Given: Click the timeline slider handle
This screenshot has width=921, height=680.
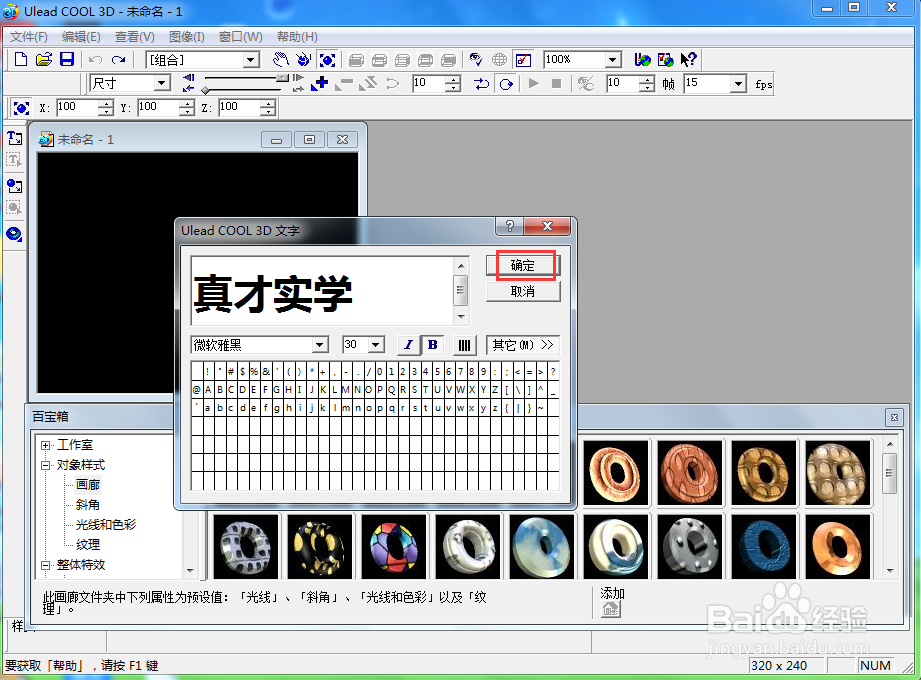Looking at the screenshot, I should tap(205, 90).
